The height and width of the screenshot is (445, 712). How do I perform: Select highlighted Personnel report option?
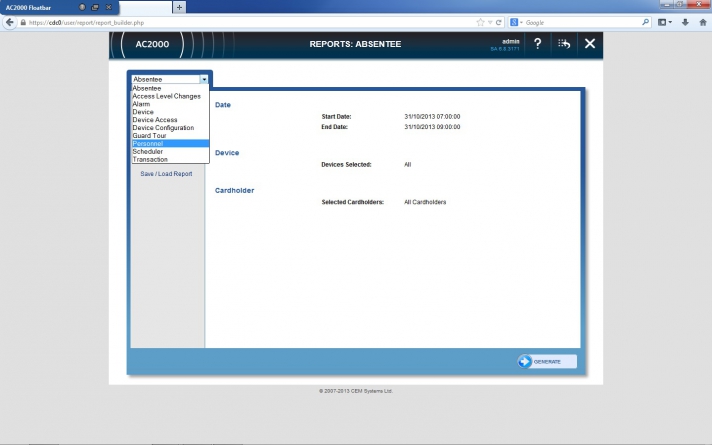point(170,143)
